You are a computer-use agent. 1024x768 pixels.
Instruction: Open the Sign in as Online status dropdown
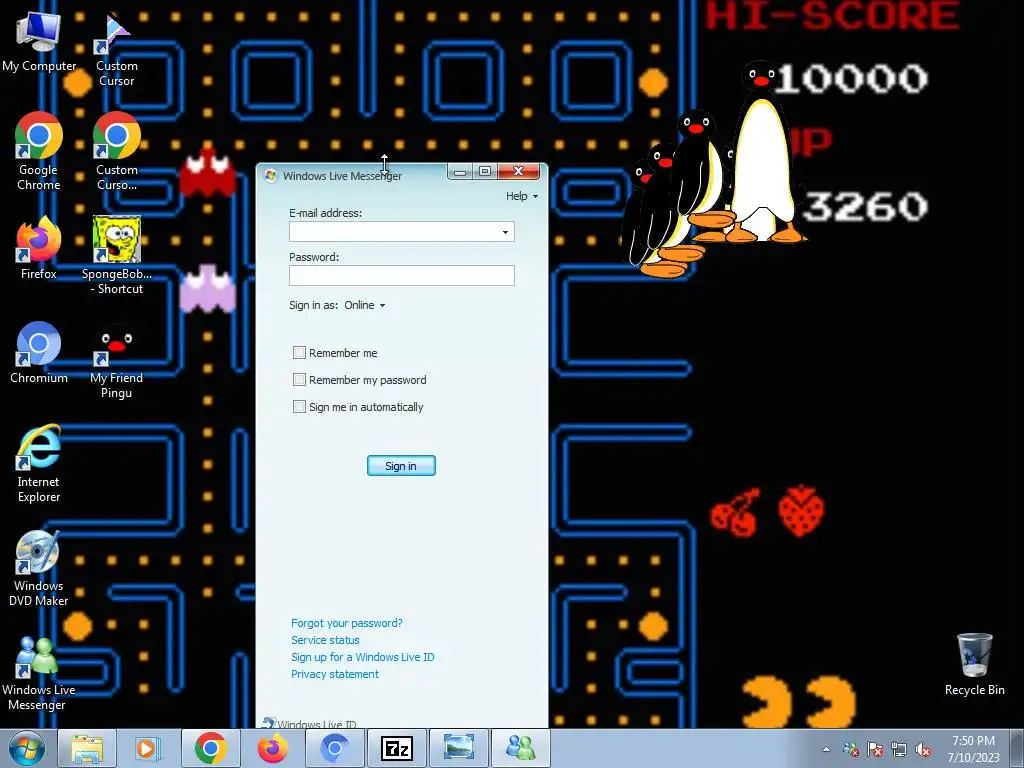(x=365, y=305)
